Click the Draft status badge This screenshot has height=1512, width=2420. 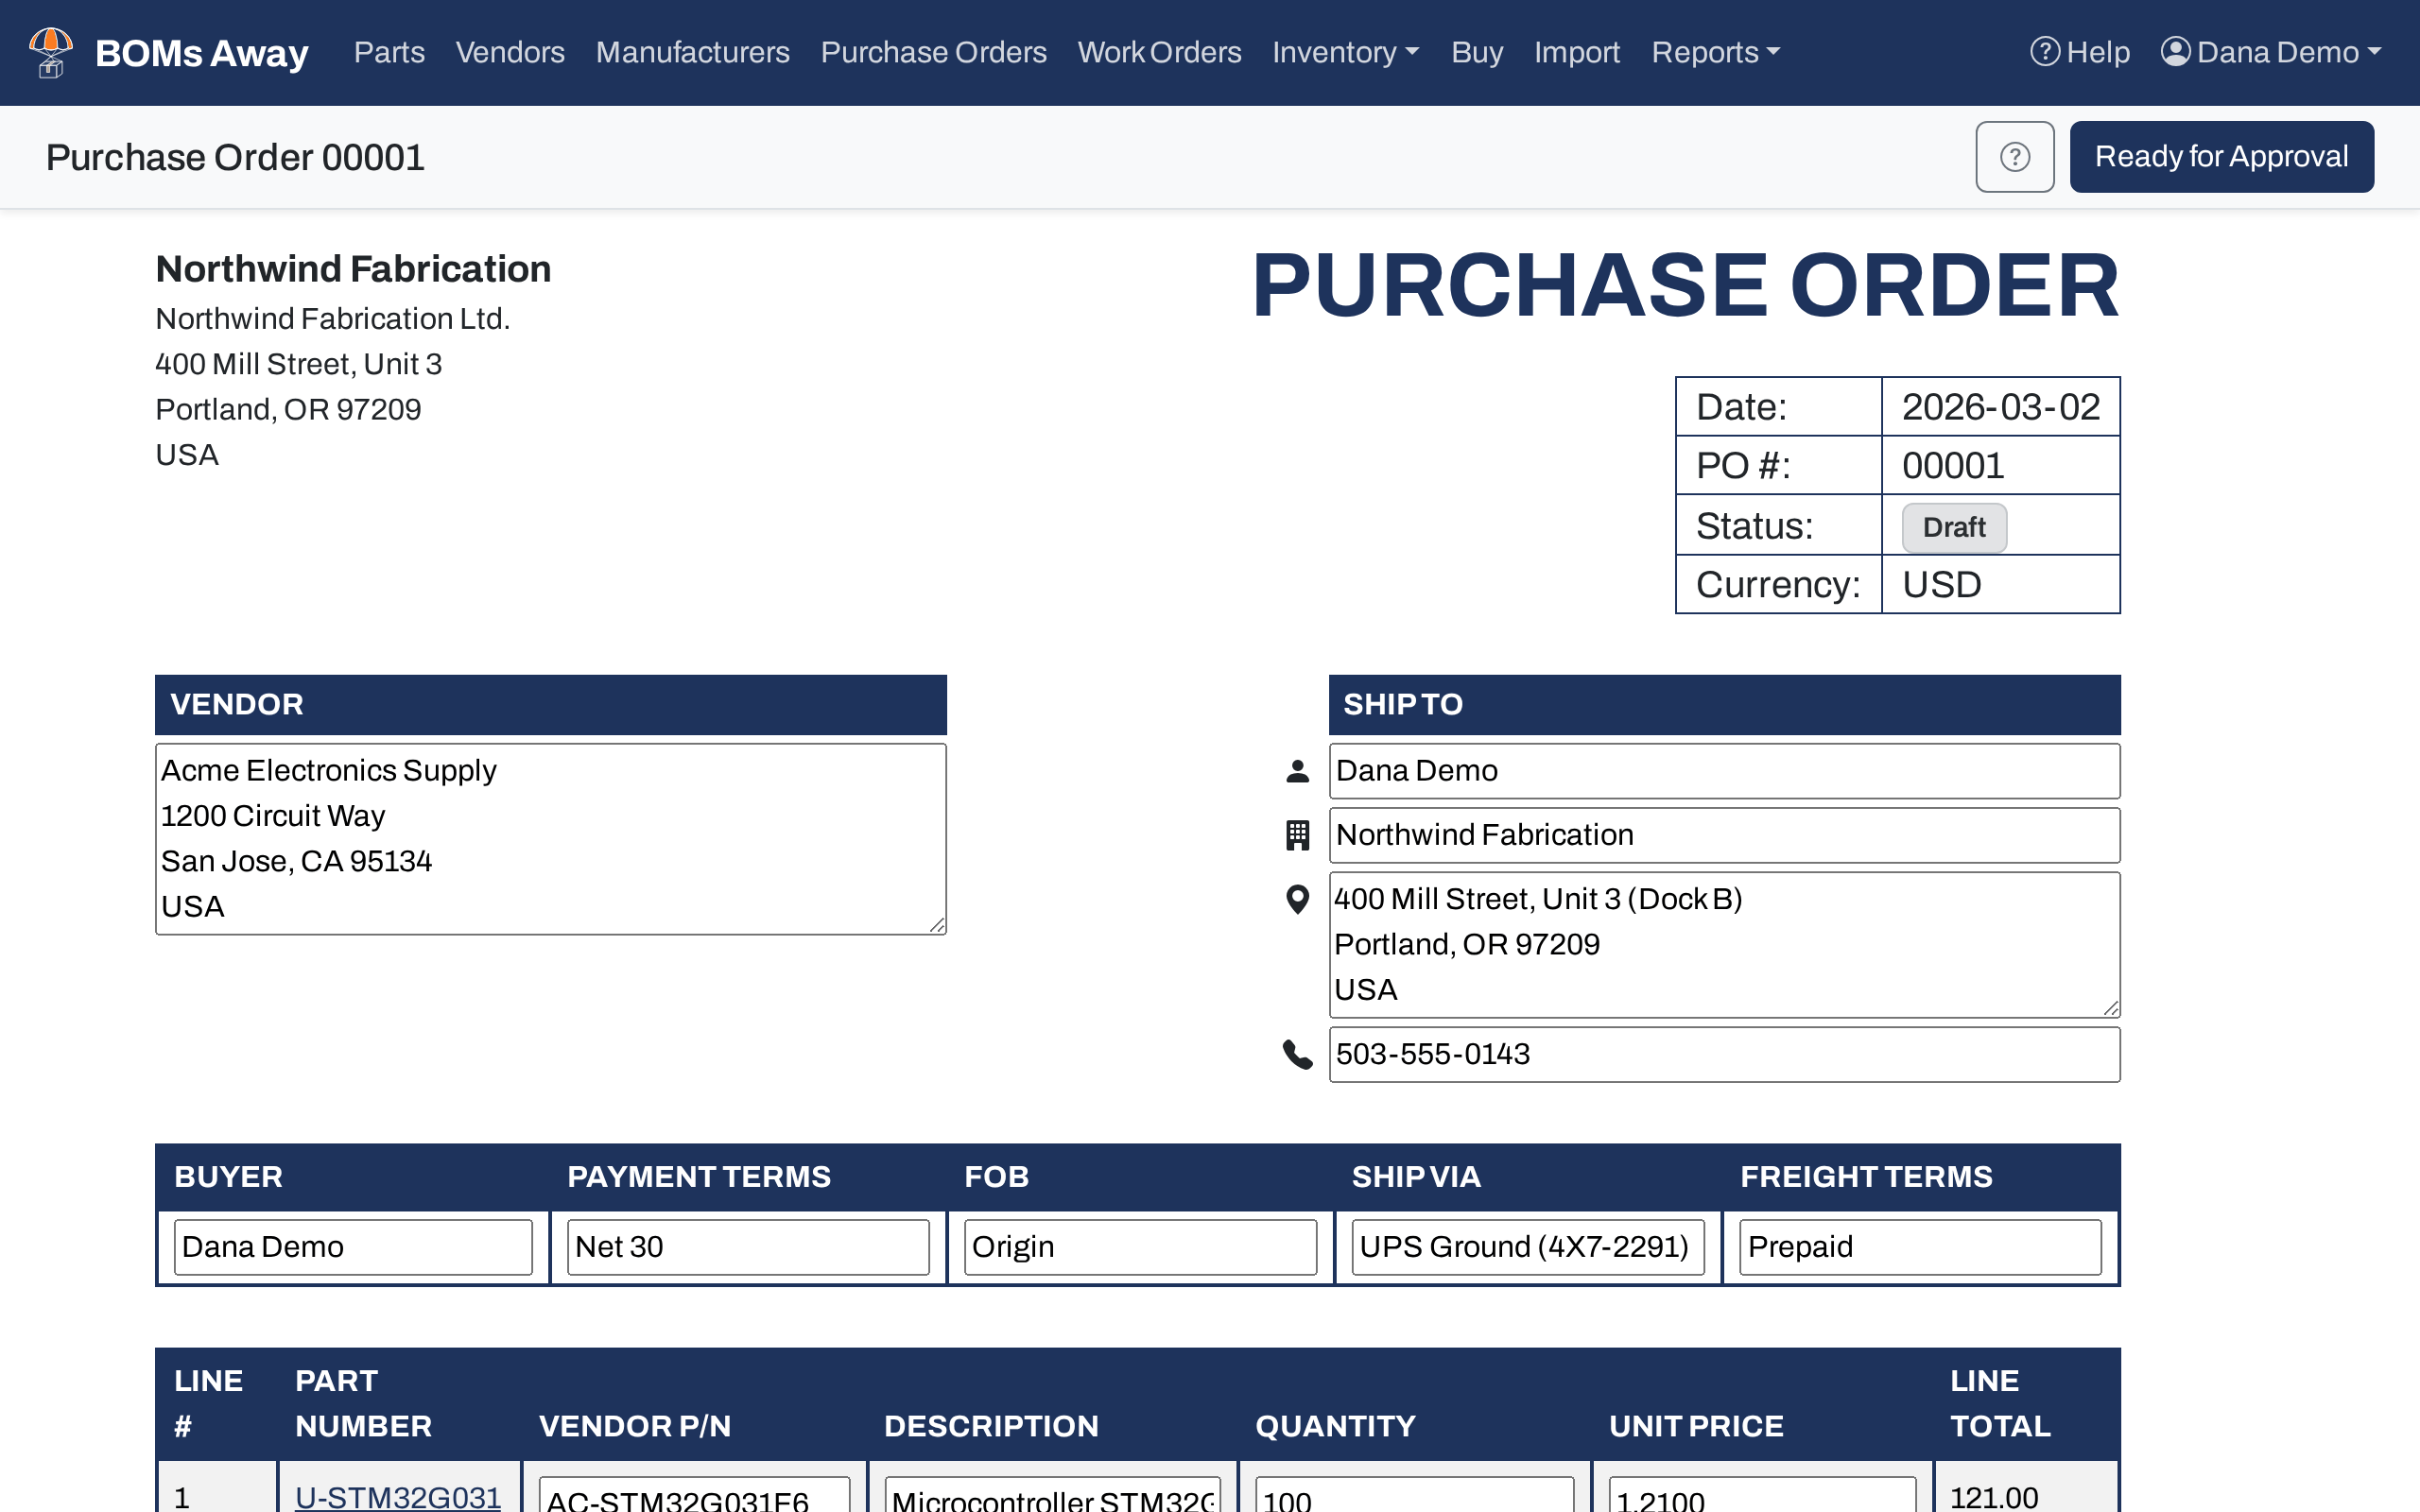coord(1953,527)
